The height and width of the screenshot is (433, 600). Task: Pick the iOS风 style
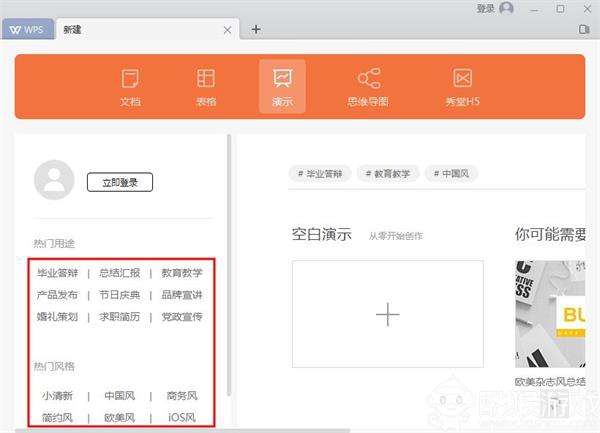click(x=182, y=417)
